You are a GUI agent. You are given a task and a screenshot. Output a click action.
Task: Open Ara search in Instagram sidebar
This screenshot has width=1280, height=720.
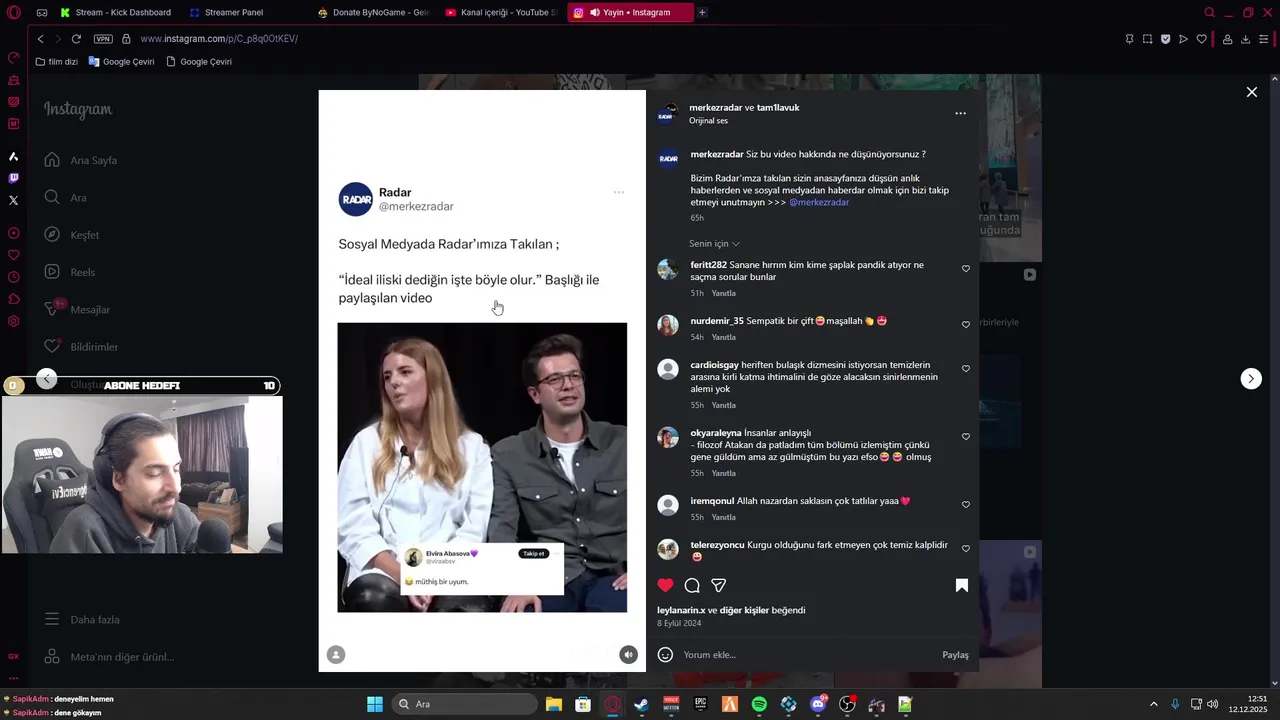(66, 198)
